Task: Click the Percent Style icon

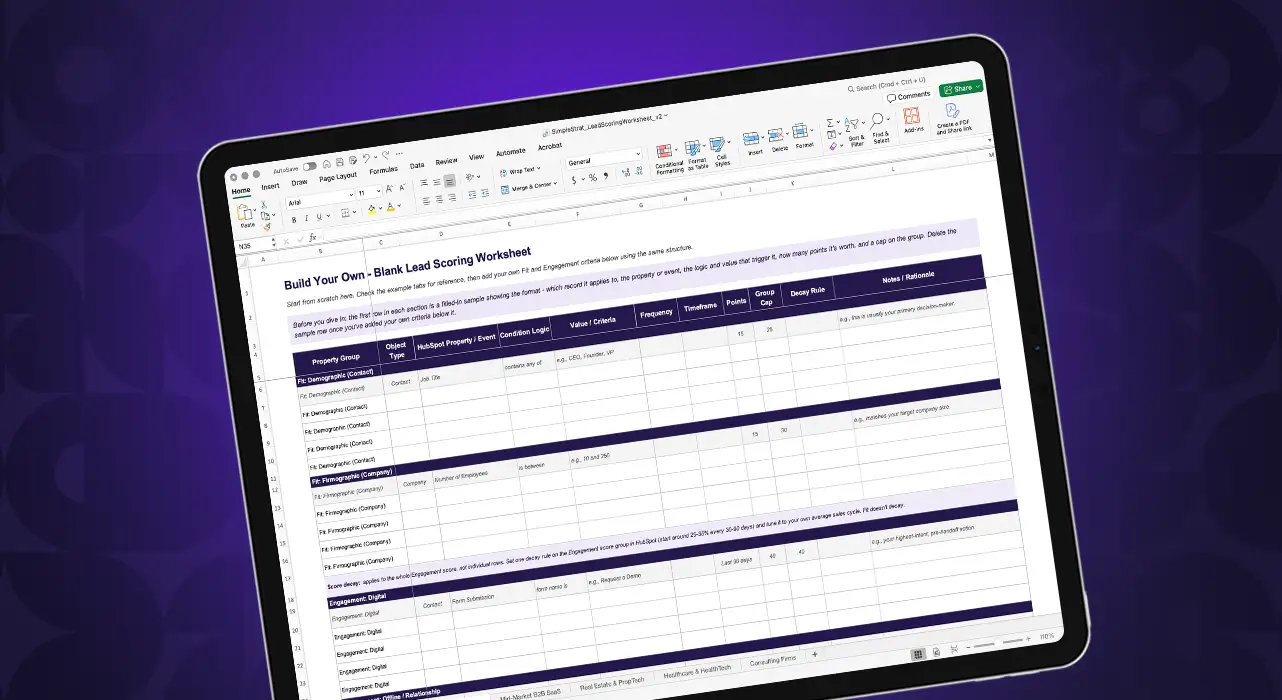Action: click(x=593, y=177)
